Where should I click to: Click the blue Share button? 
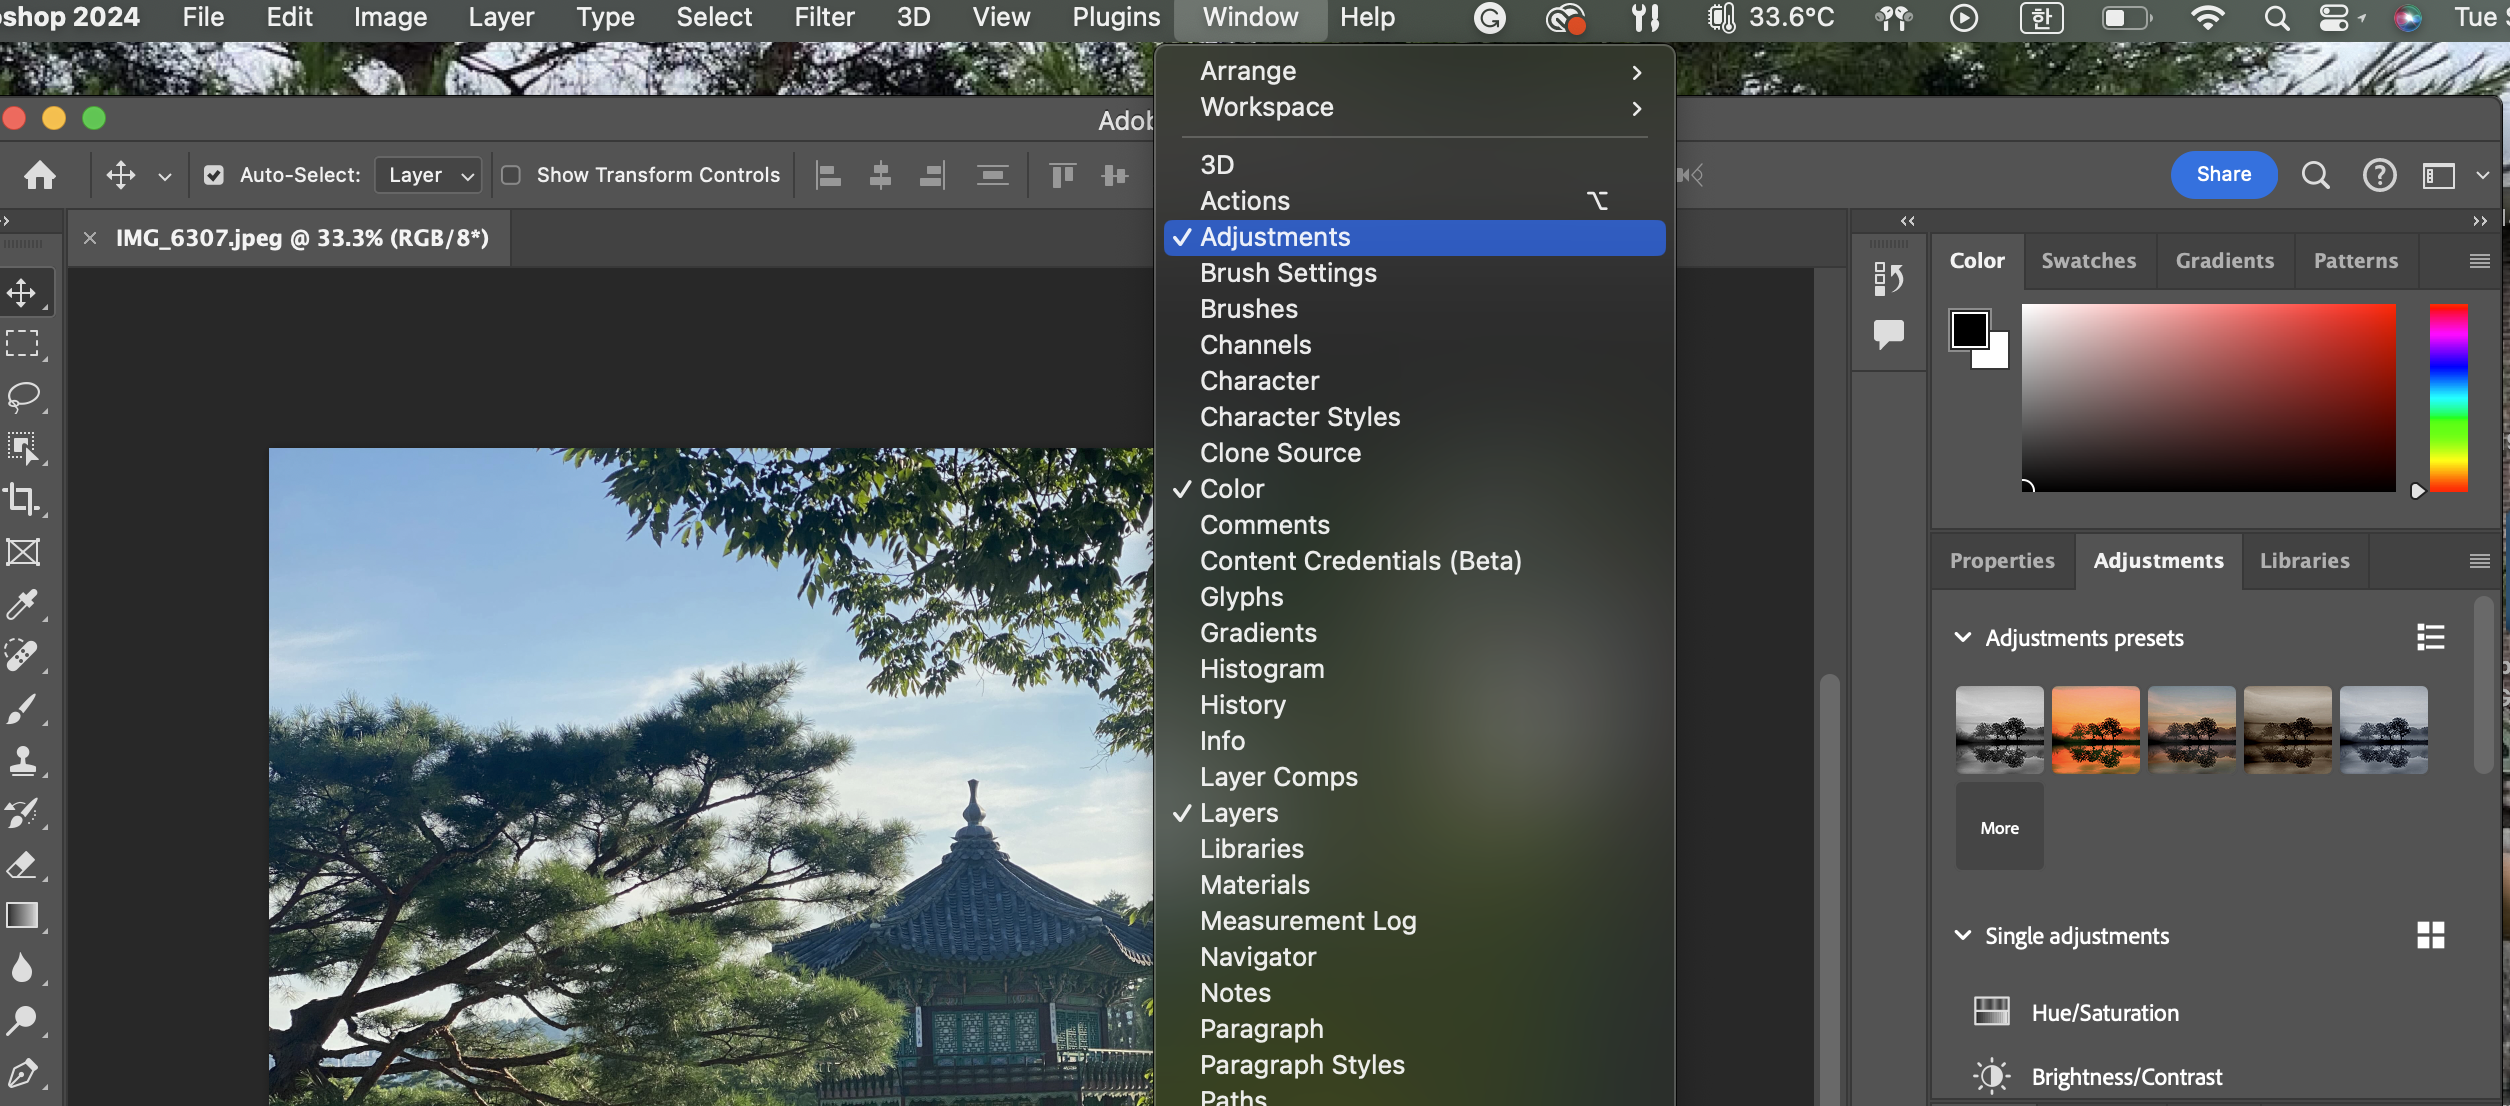click(2223, 175)
